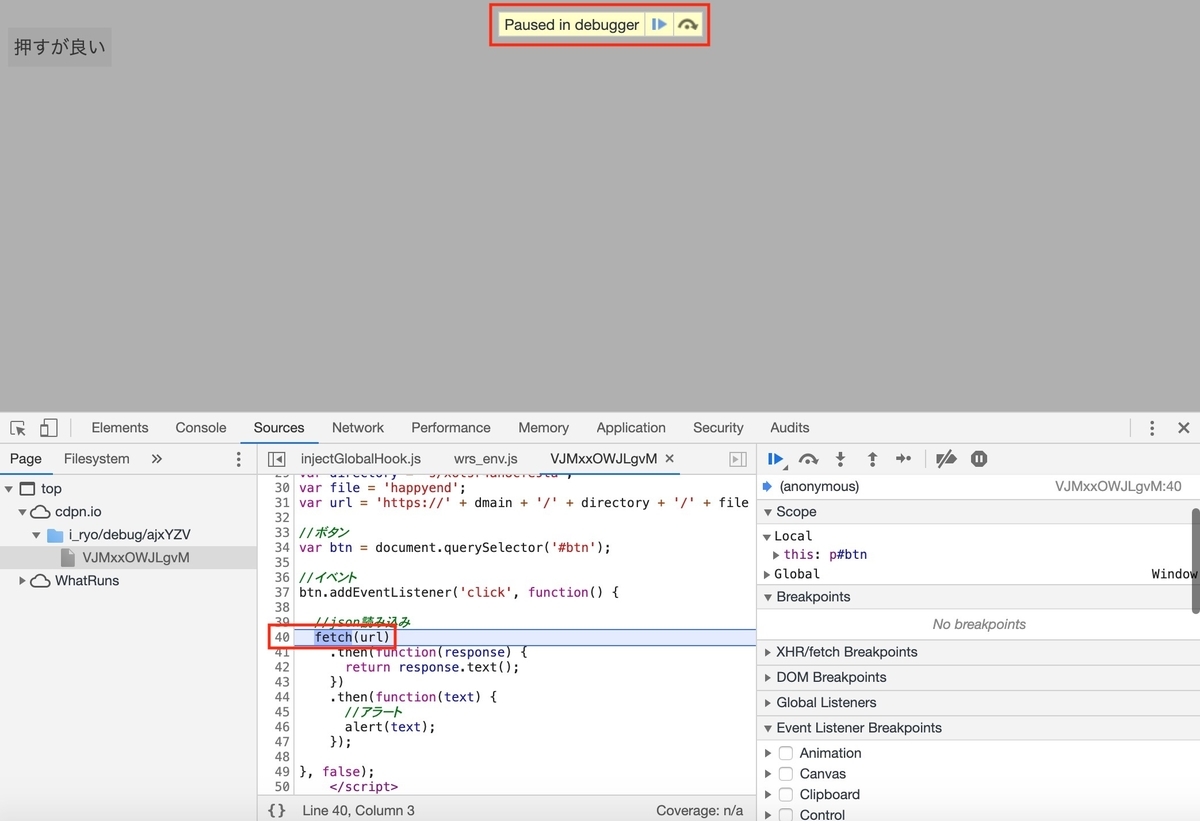Click the 押すが良い button on the page
1200x821 pixels.
click(x=60, y=47)
